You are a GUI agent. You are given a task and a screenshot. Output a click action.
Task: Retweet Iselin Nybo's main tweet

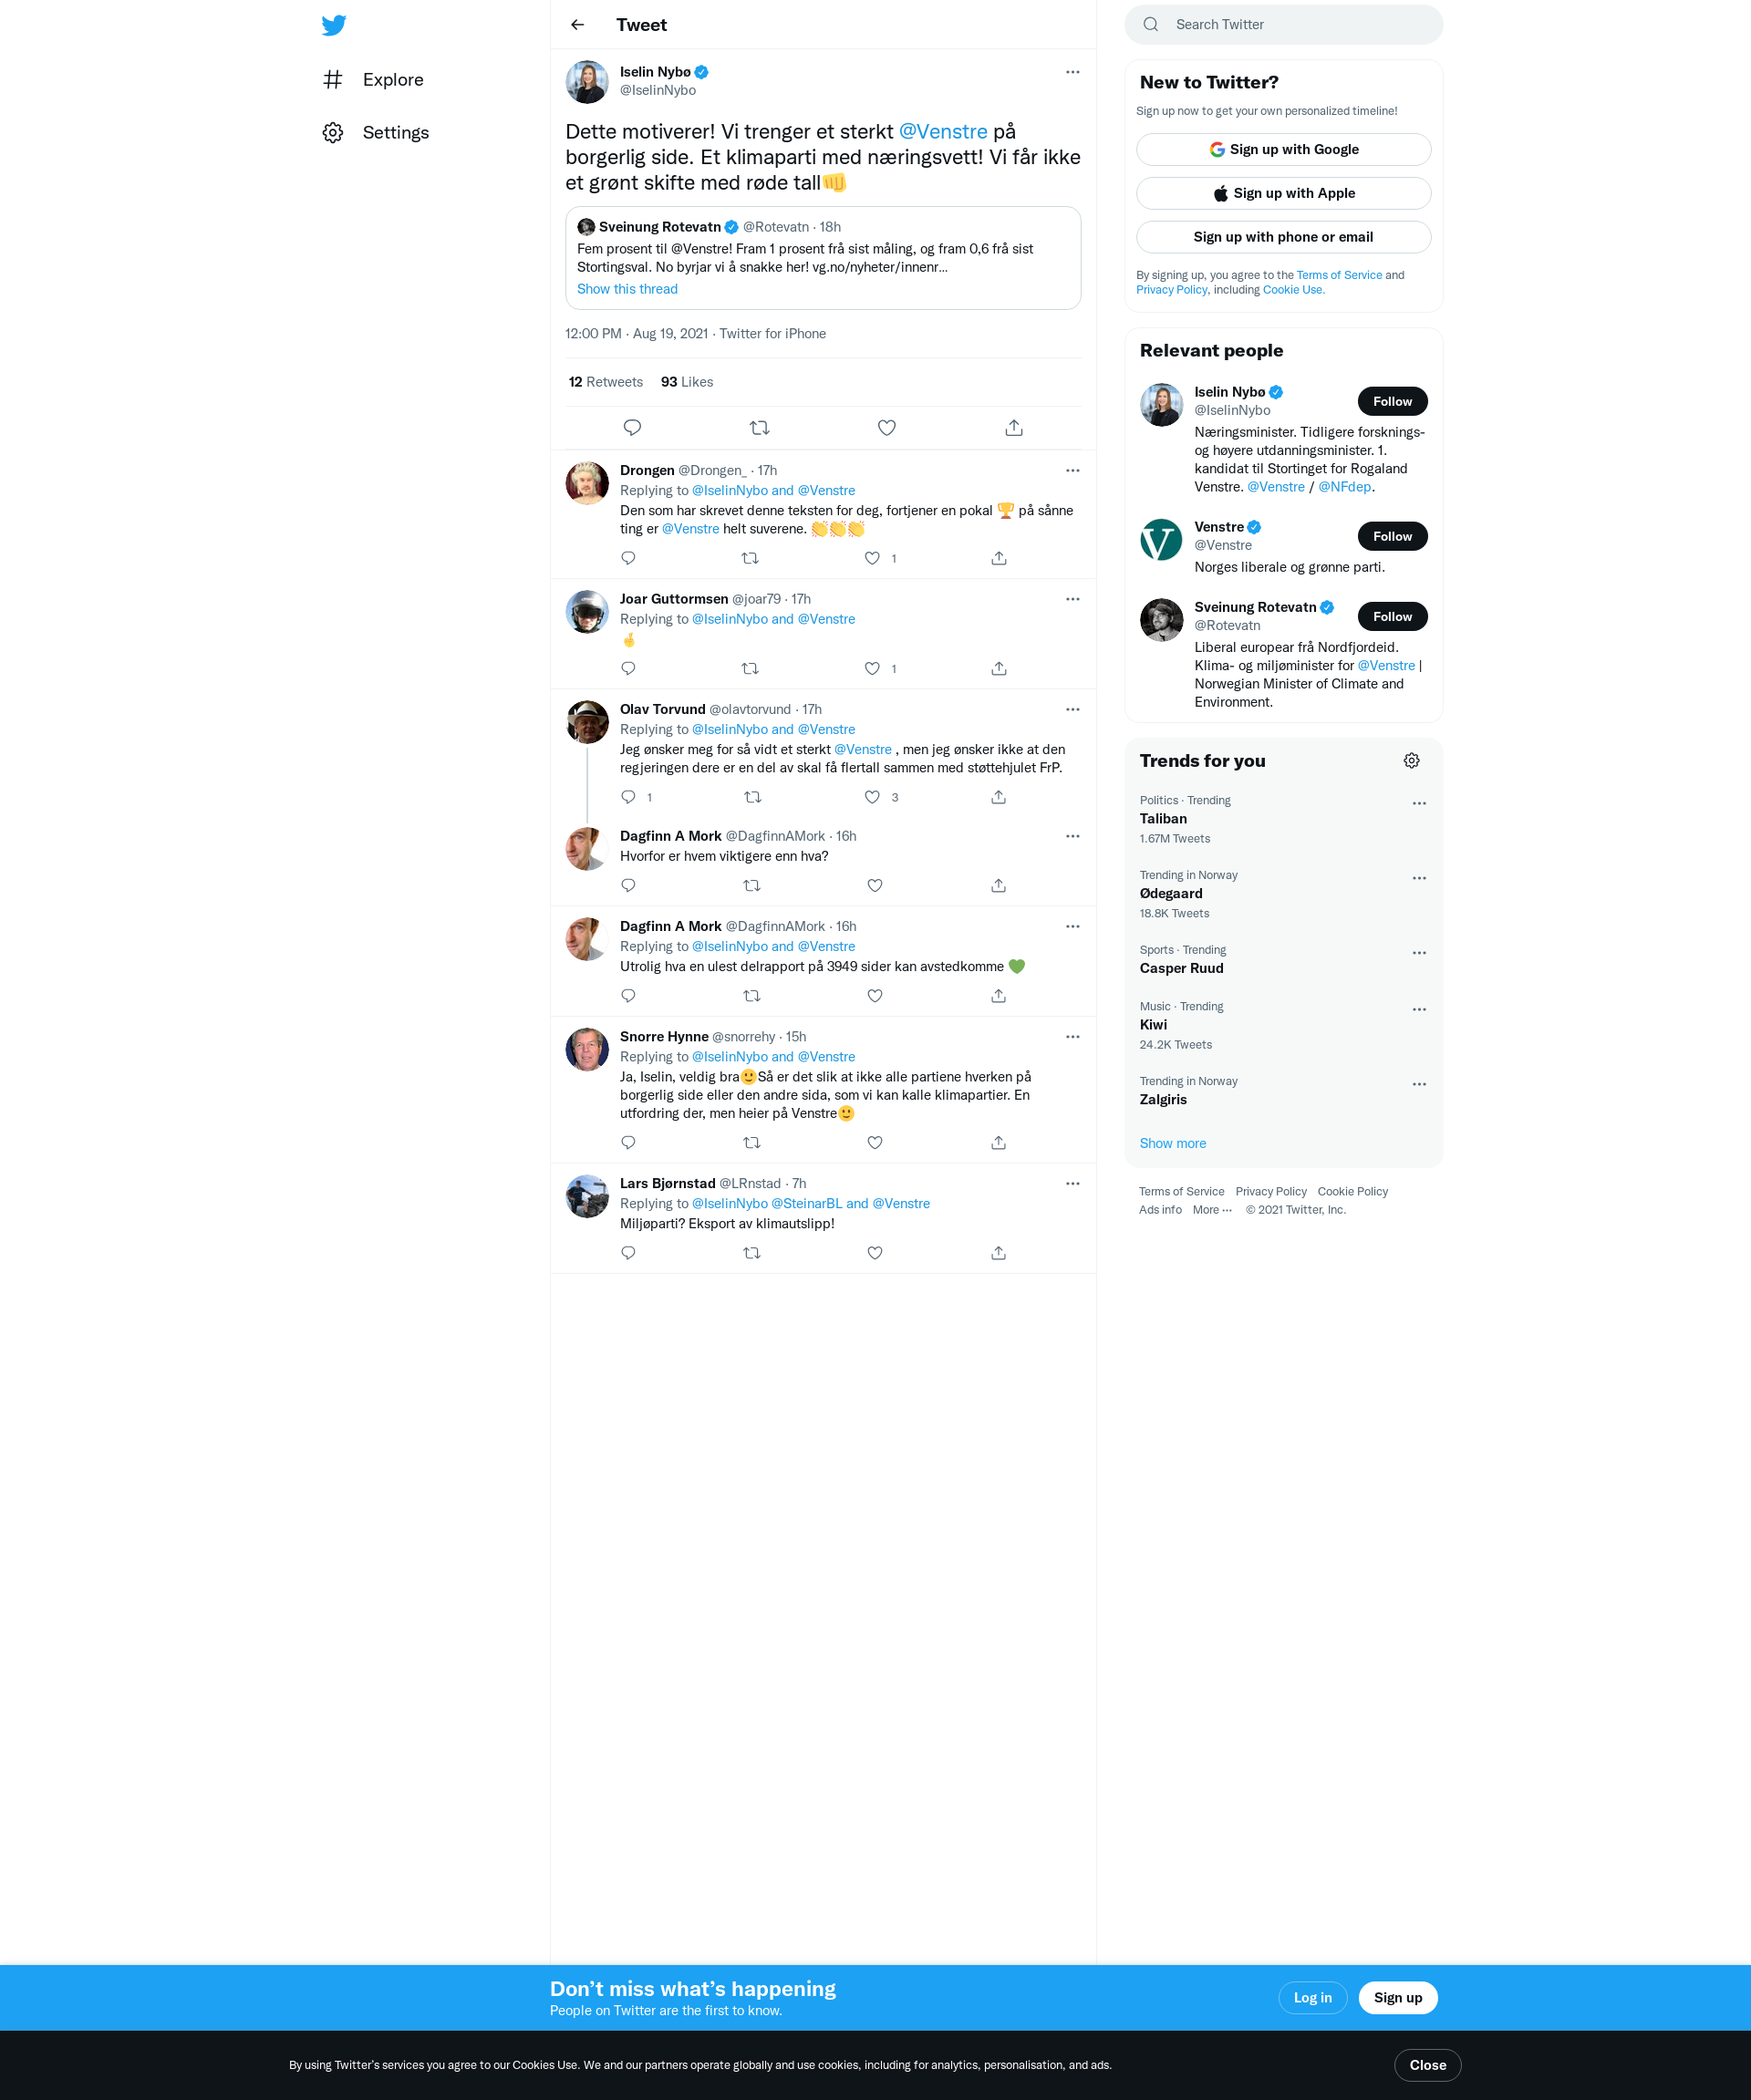click(759, 428)
